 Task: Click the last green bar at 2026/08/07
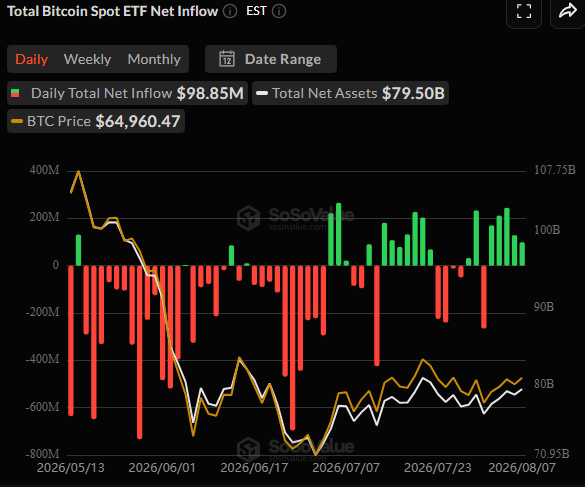(x=522, y=254)
